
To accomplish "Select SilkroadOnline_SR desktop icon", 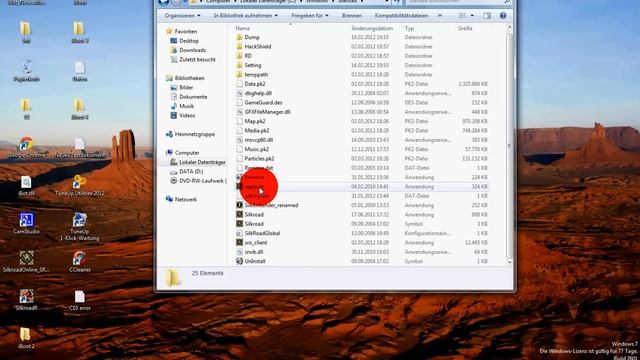I will tap(26, 261).
